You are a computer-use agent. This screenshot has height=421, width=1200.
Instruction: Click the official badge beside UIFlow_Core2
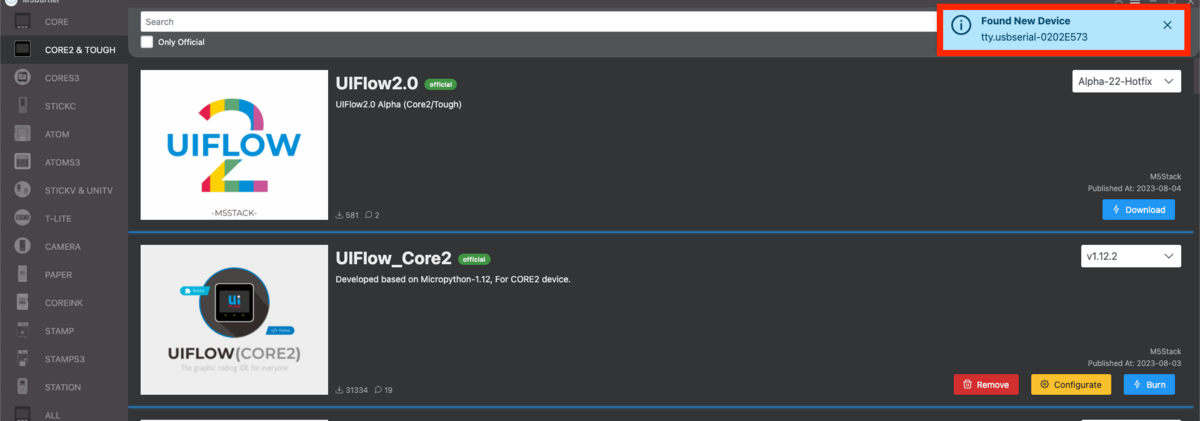(473, 260)
